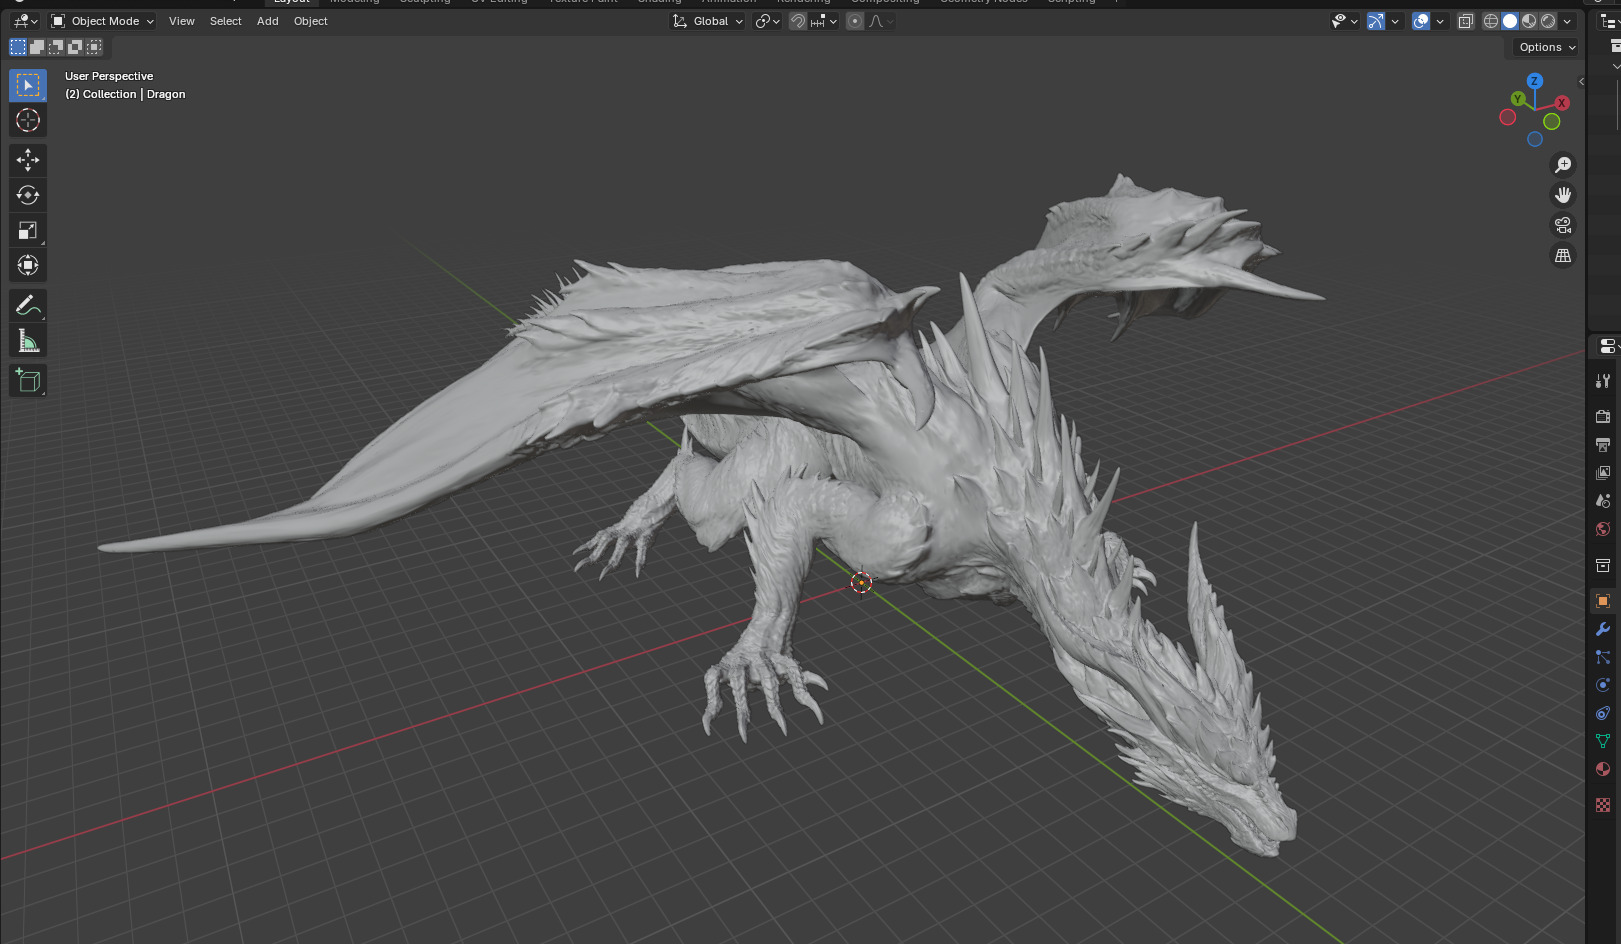Select the Annotate pencil tool
This screenshot has height=944, width=1621.
point(28,305)
